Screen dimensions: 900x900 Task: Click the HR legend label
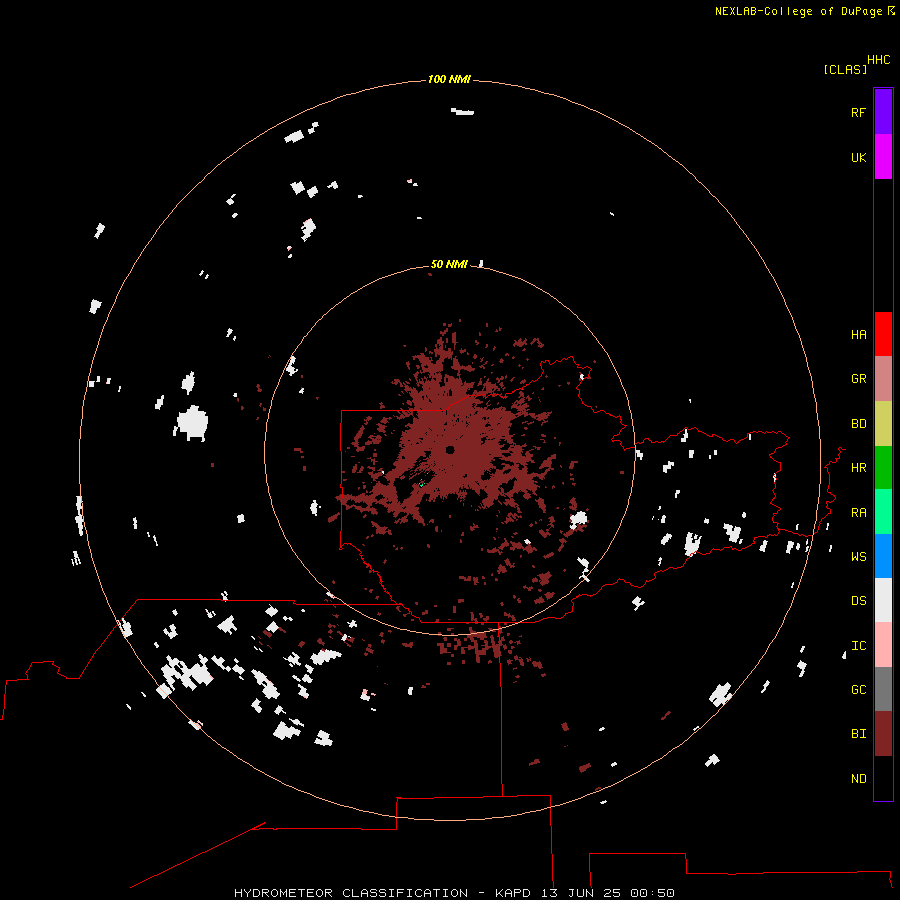tap(858, 468)
